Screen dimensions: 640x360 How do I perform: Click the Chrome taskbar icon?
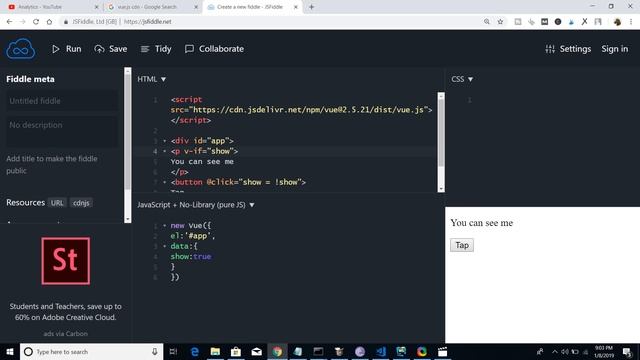point(277,351)
